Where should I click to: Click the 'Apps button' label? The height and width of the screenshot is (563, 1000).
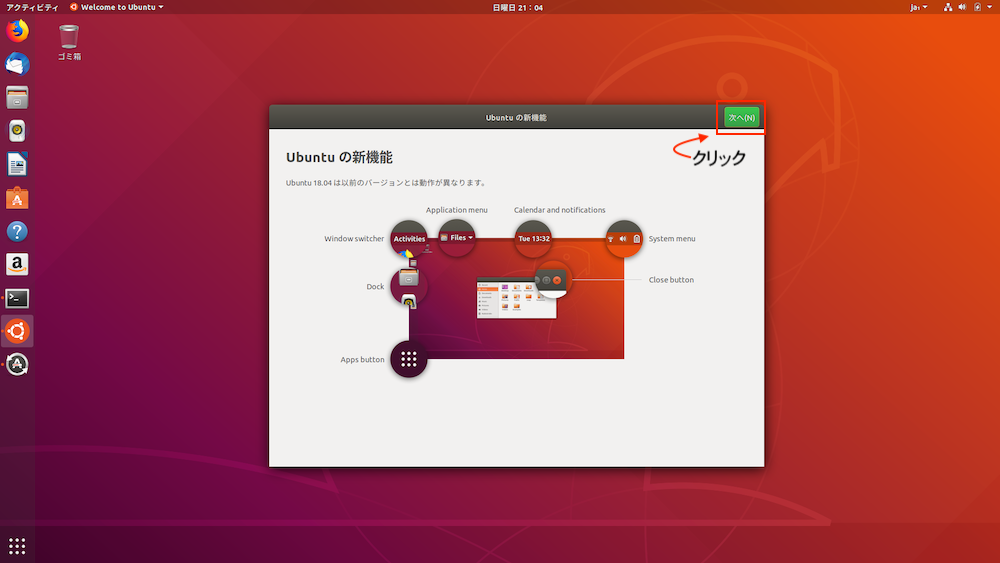(362, 360)
